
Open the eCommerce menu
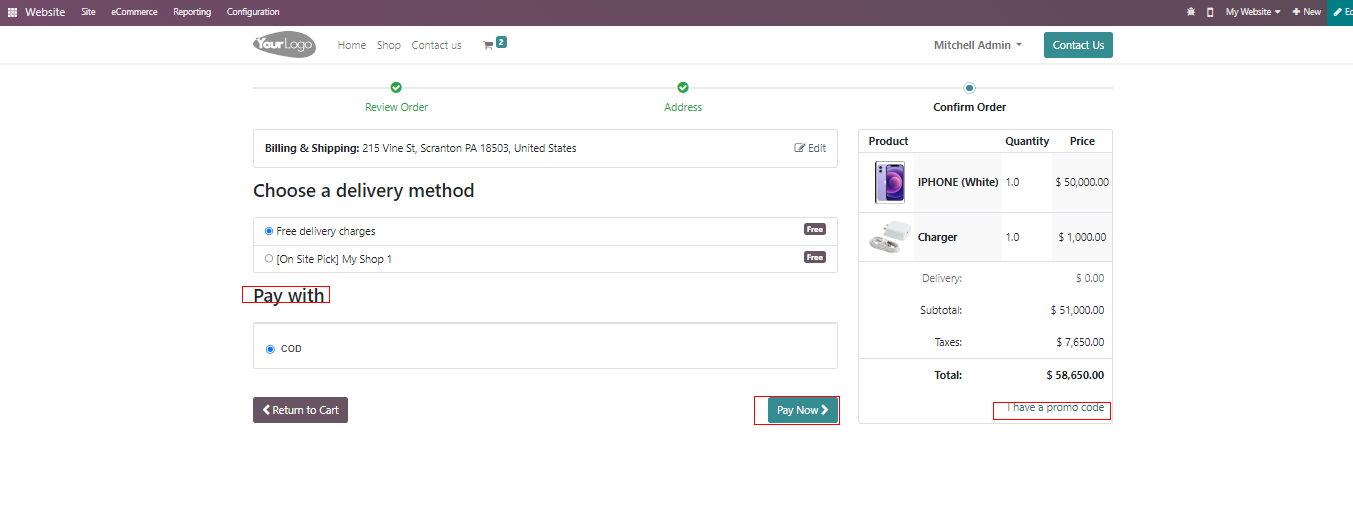click(x=134, y=12)
